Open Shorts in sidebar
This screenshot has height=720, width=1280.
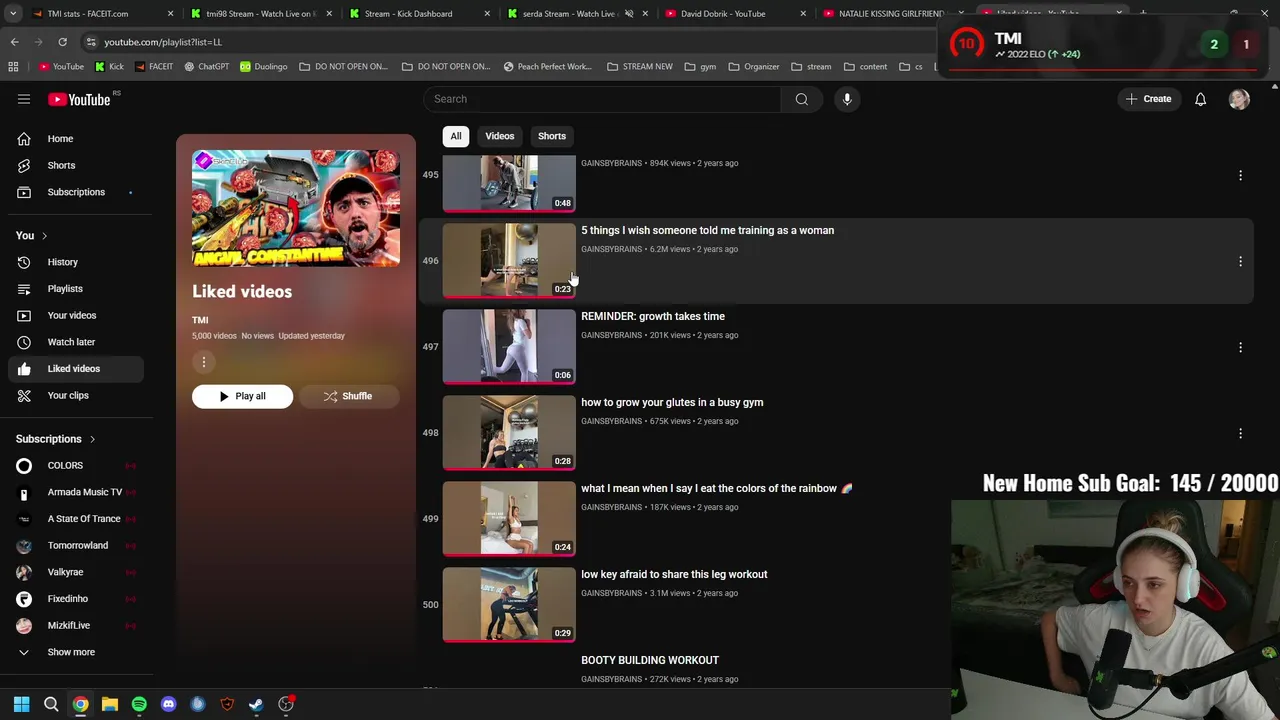coord(76,165)
